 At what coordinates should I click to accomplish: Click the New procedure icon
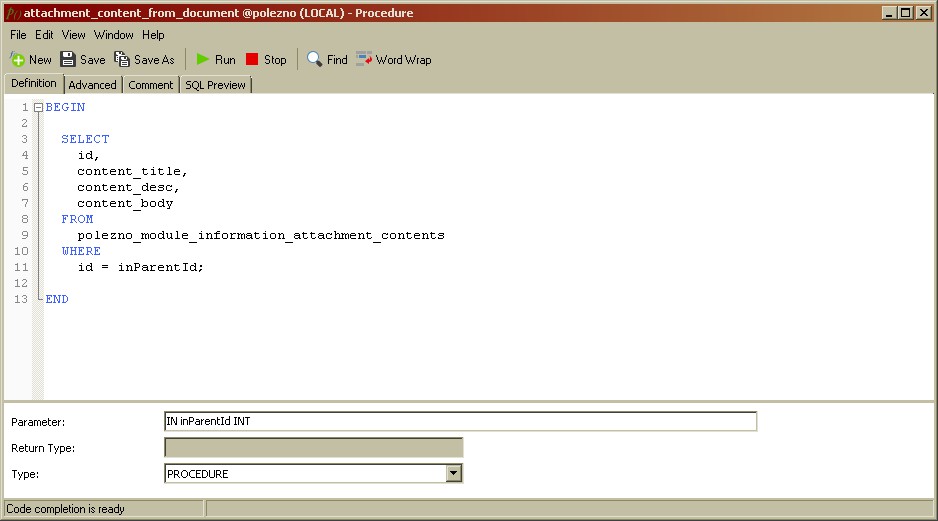(x=17, y=59)
